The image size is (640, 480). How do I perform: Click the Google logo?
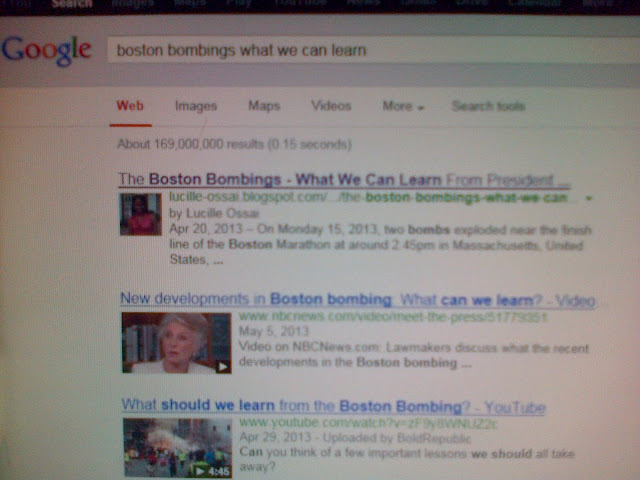click(x=46, y=51)
